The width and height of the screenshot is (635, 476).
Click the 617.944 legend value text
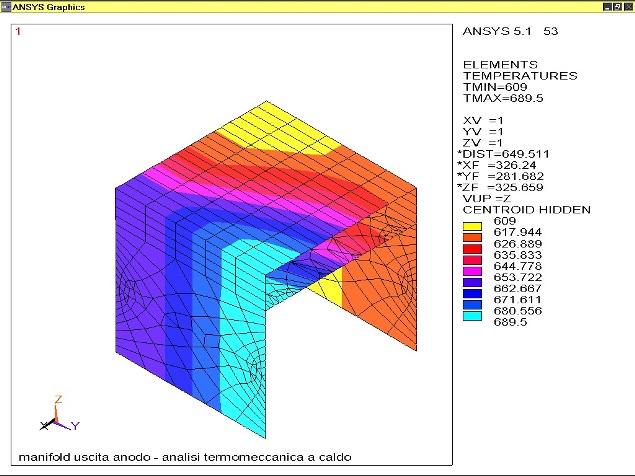pyautogui.click(x=518, y=232)
